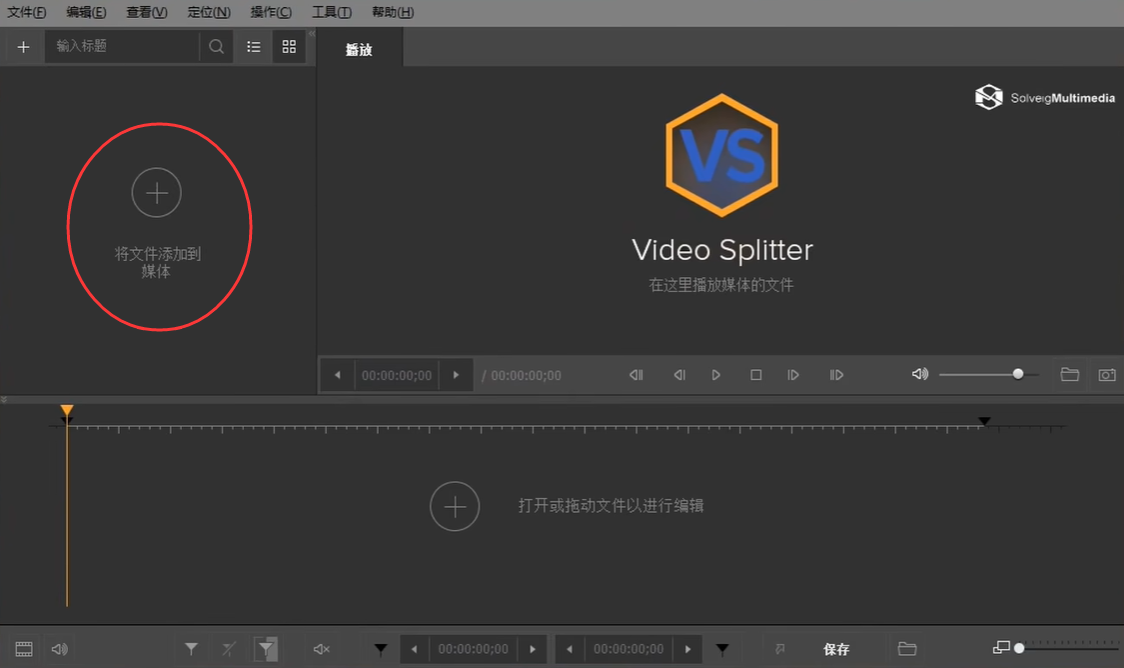Toggle the audio track speaker icon
1124x668 pixels.
[x=59, y=649]
